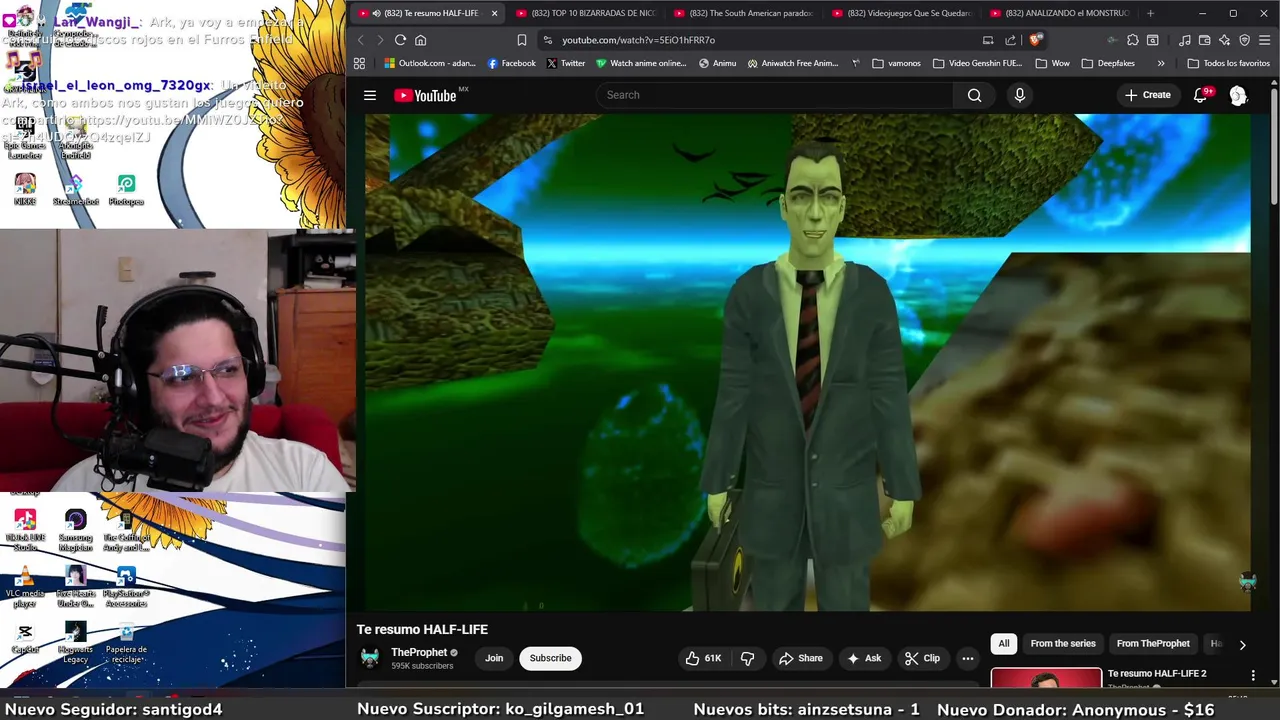Open Todos los favoritos bookmarks folder

(1228, 63)
